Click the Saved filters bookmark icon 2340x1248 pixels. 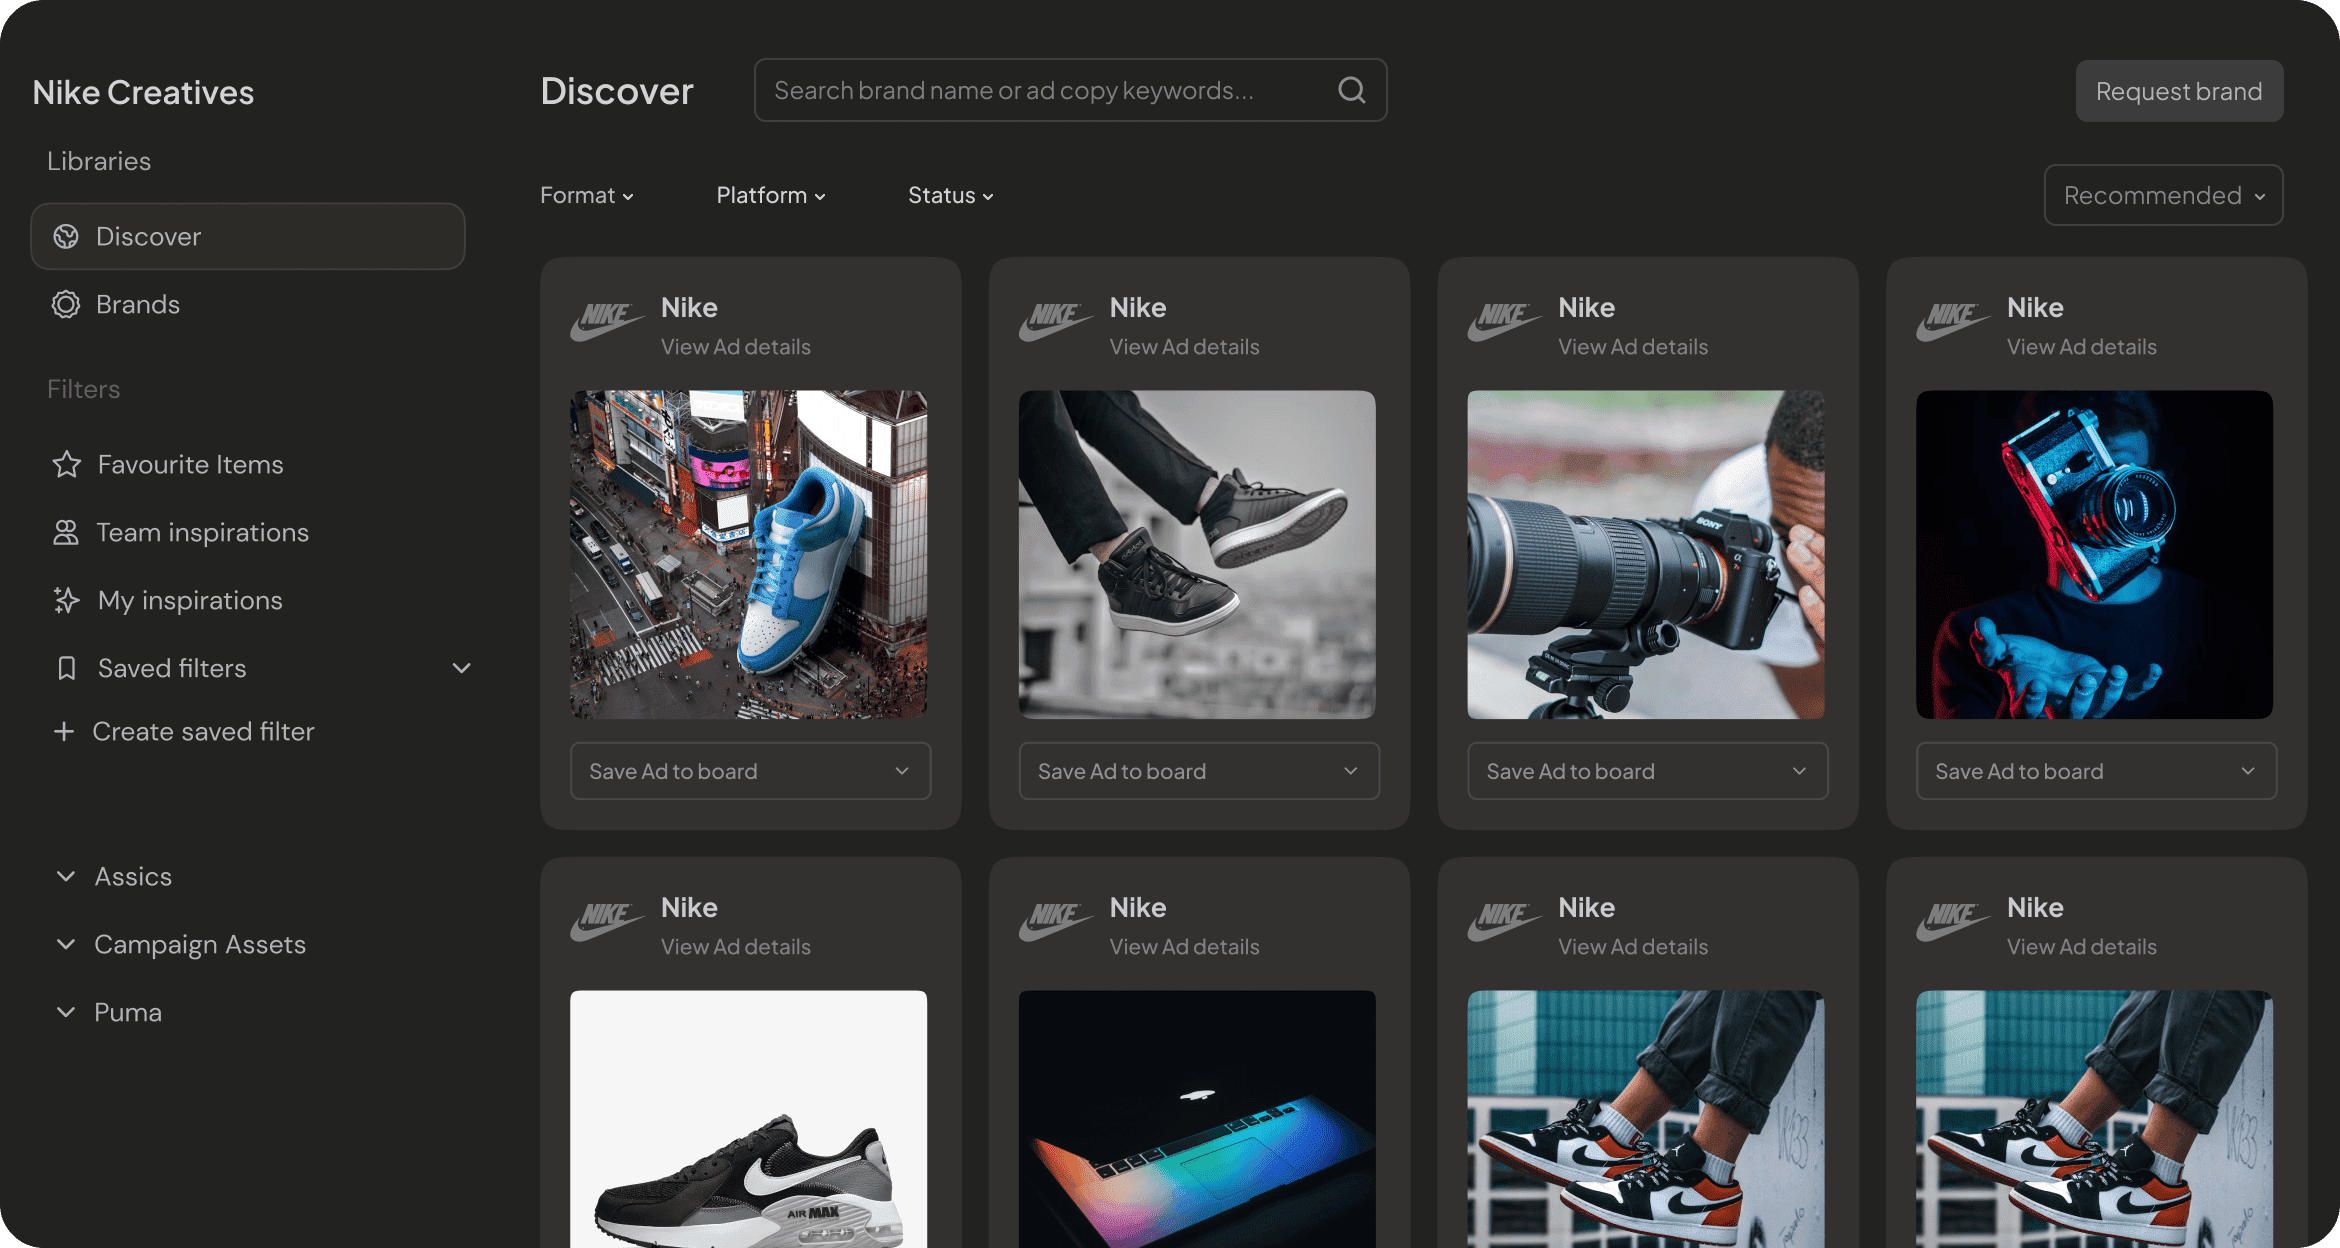point(67,668)
